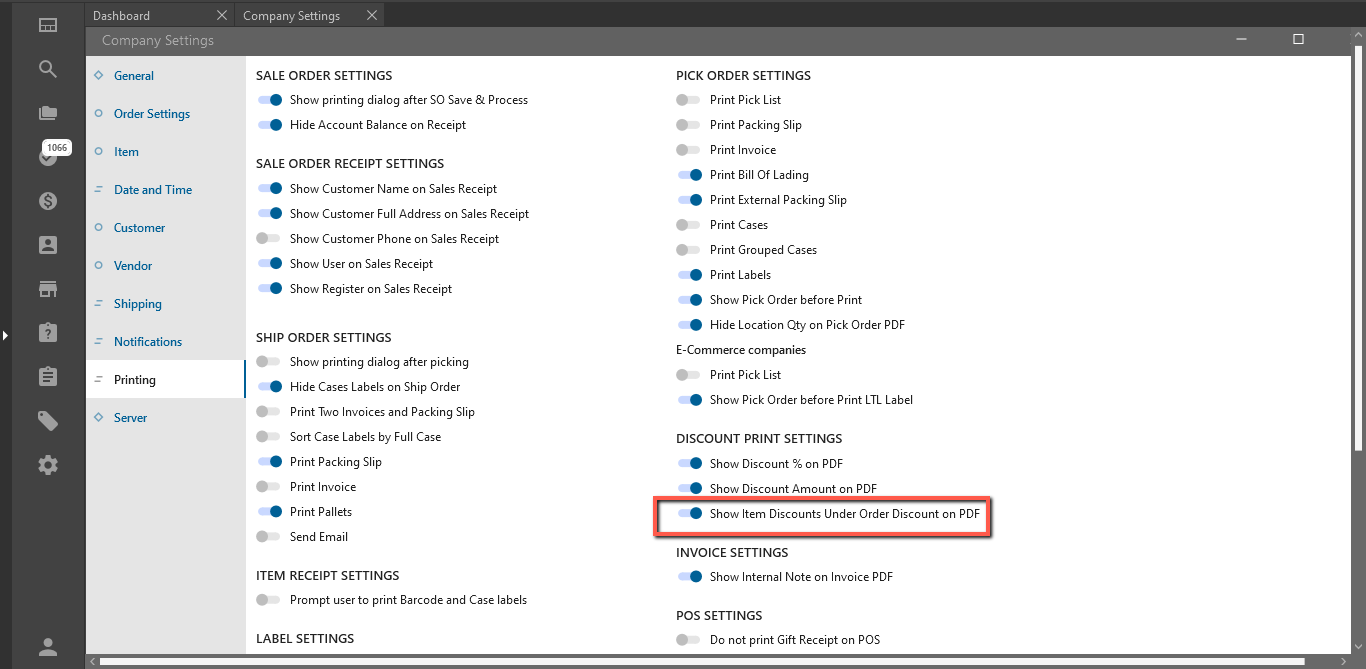
Task: Enable the Print Pick List toggle under Pick Order Settings
Action: tap(688, 100)
